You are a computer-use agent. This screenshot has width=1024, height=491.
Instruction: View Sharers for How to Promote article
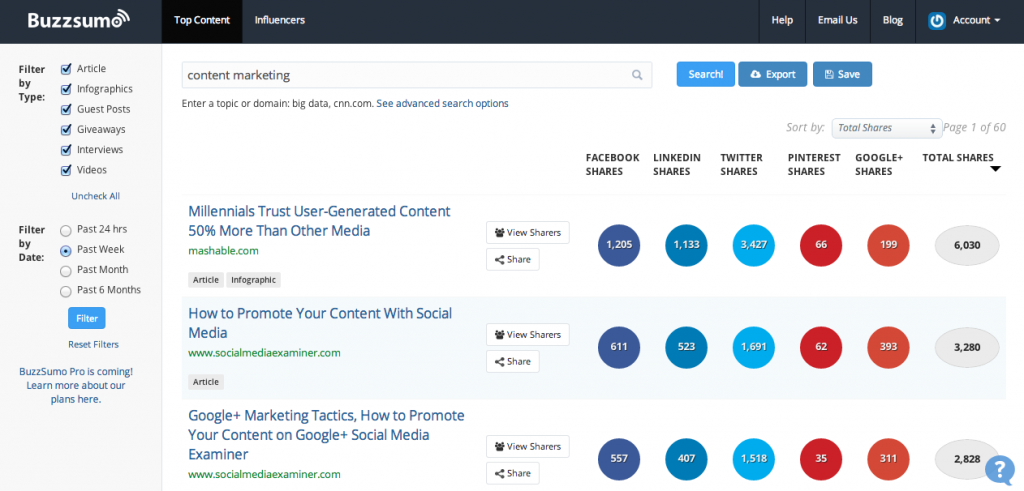point(528,334)
